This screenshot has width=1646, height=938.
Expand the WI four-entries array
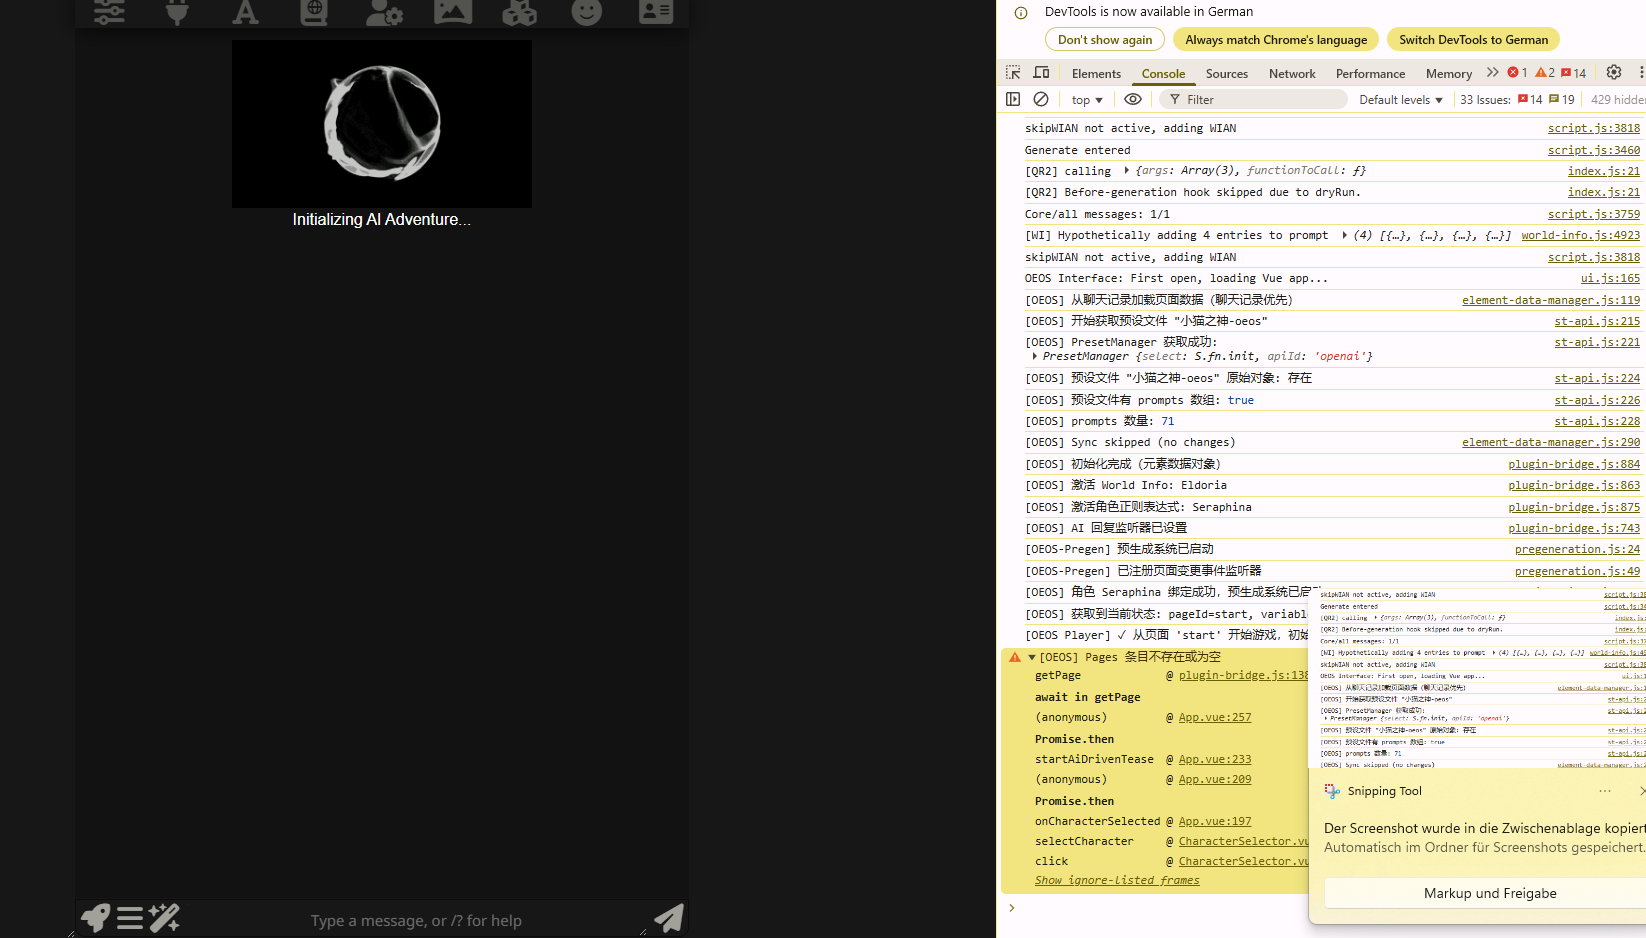1344,235
